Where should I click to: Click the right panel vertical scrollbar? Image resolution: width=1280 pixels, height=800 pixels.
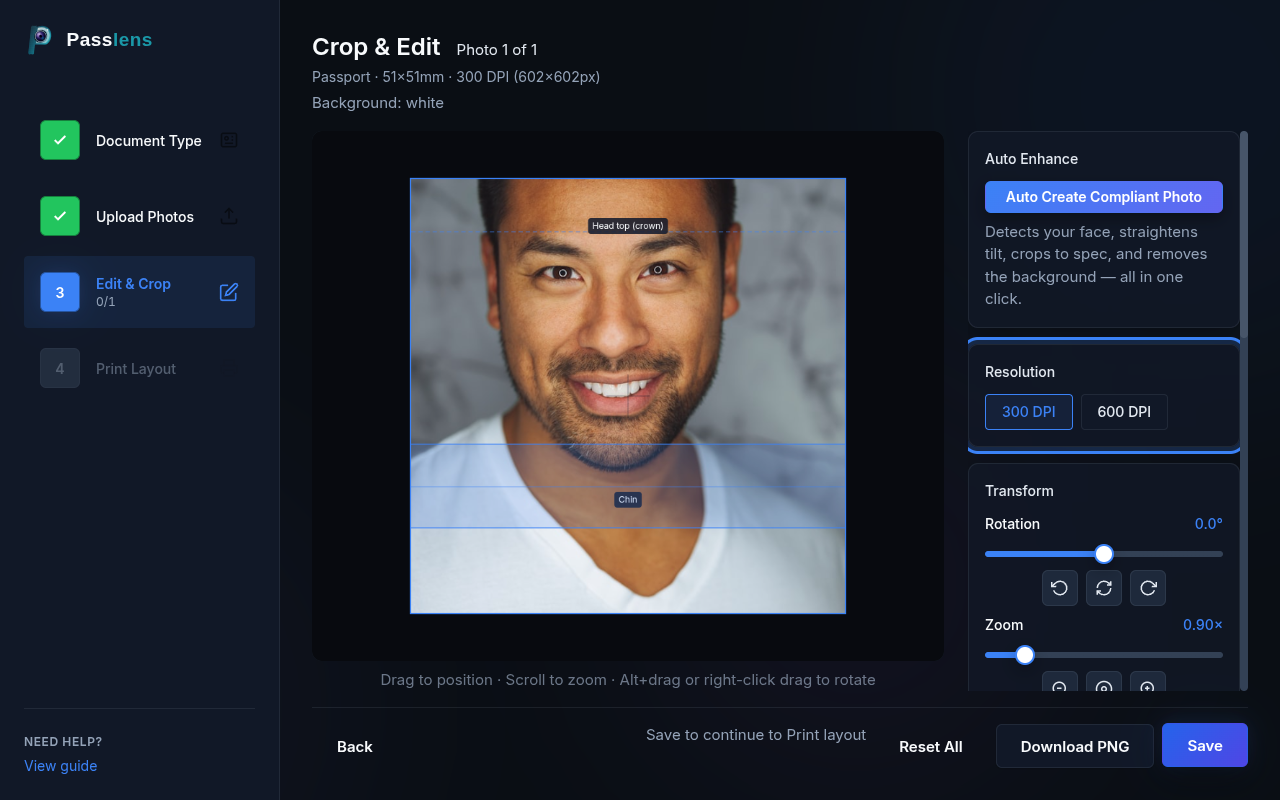pos(1244,410)
